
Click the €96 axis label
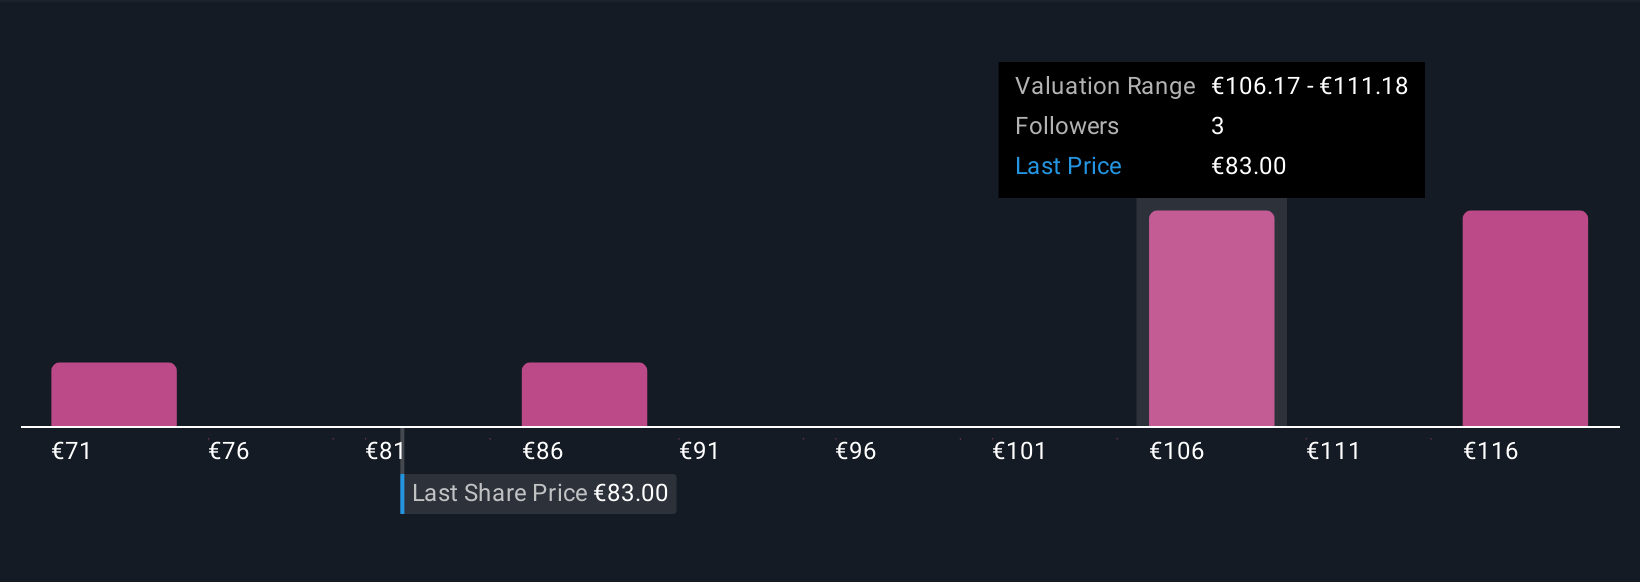856,451
